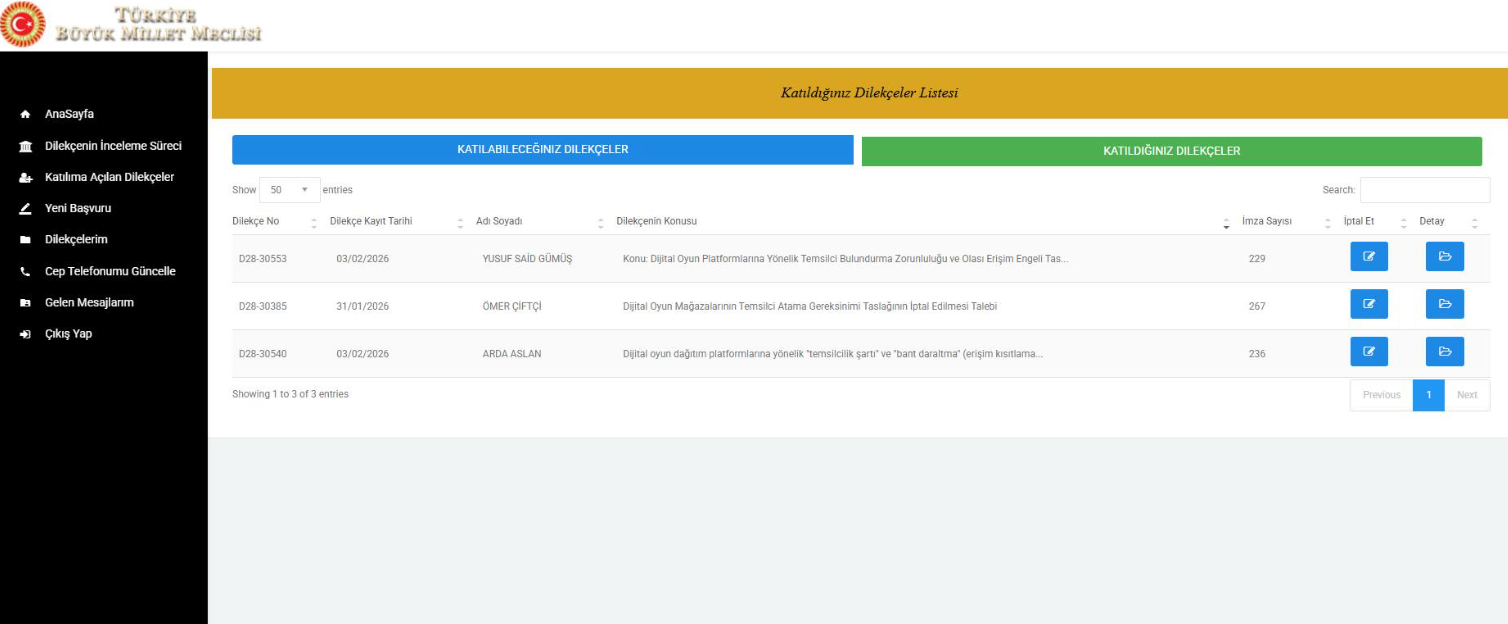This screenshot has width=1508, height=624.
Task: Click petition number D28-30540
Action: 263,354
